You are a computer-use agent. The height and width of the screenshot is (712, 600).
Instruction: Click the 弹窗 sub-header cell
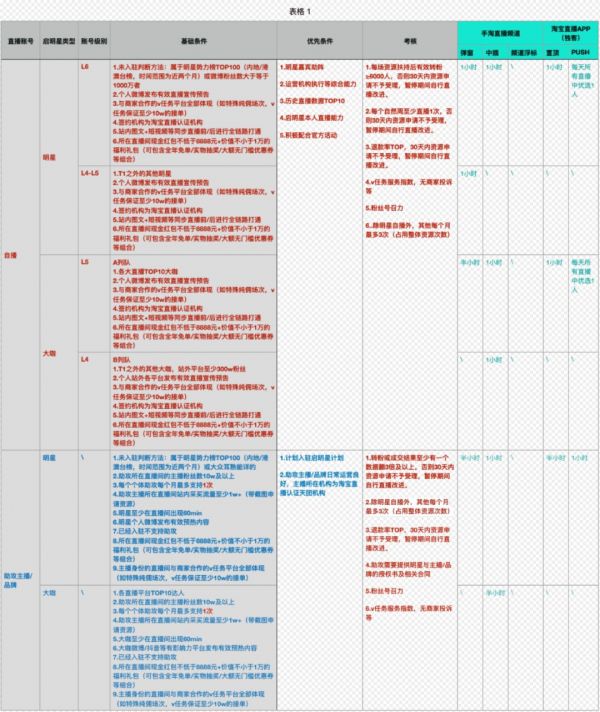(469, 49)
